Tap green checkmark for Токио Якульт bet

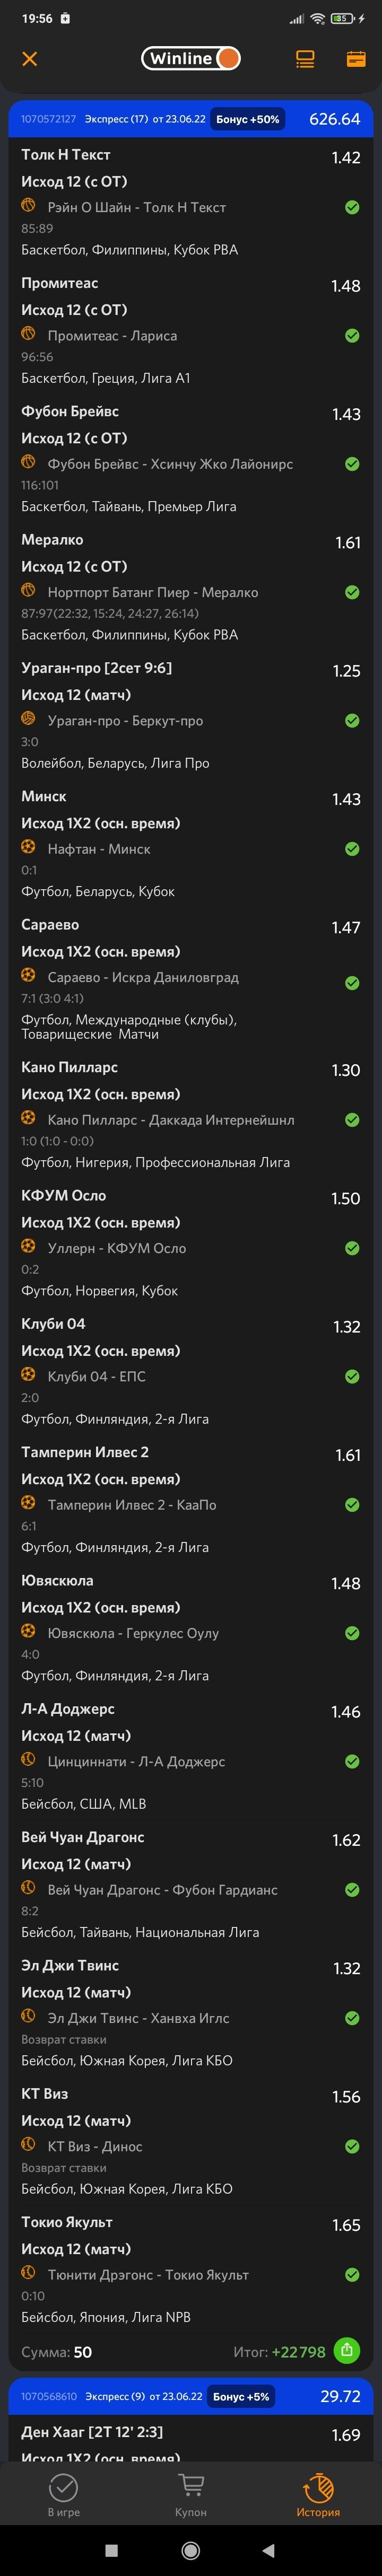[x=352, y=2274]
